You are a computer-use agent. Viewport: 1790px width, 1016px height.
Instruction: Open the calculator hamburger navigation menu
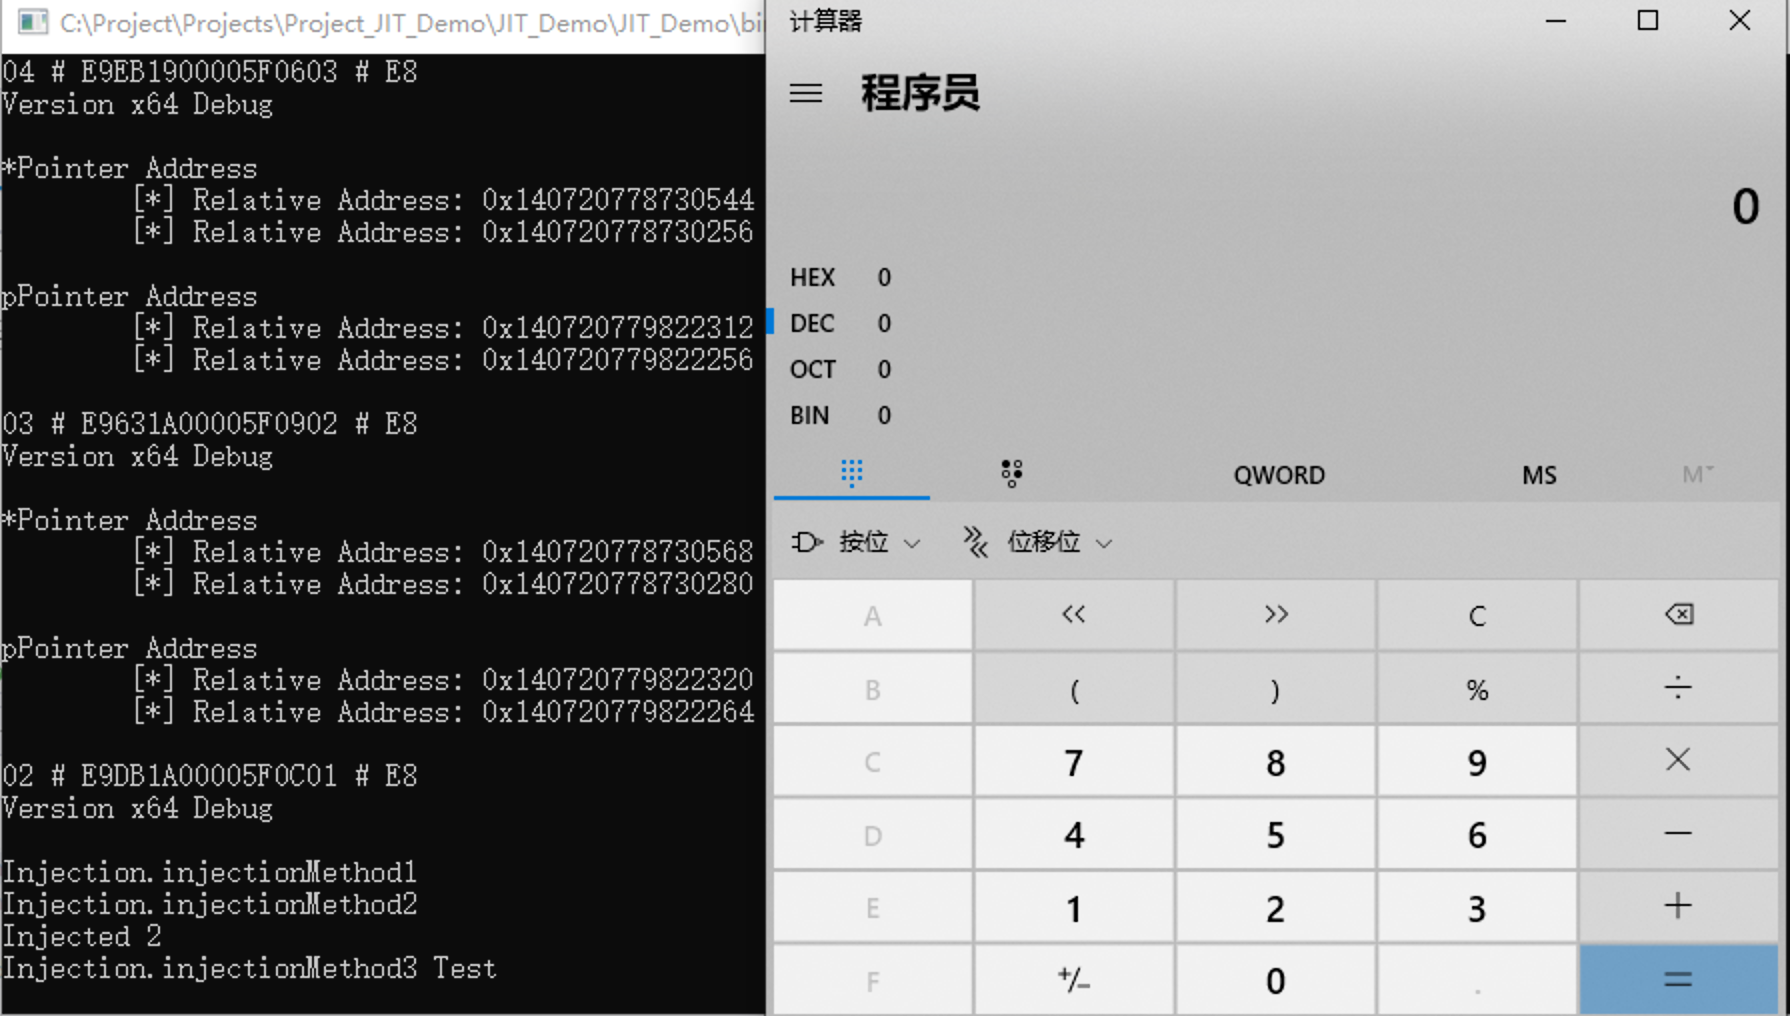pyautogui.click(x=806, y=94)
